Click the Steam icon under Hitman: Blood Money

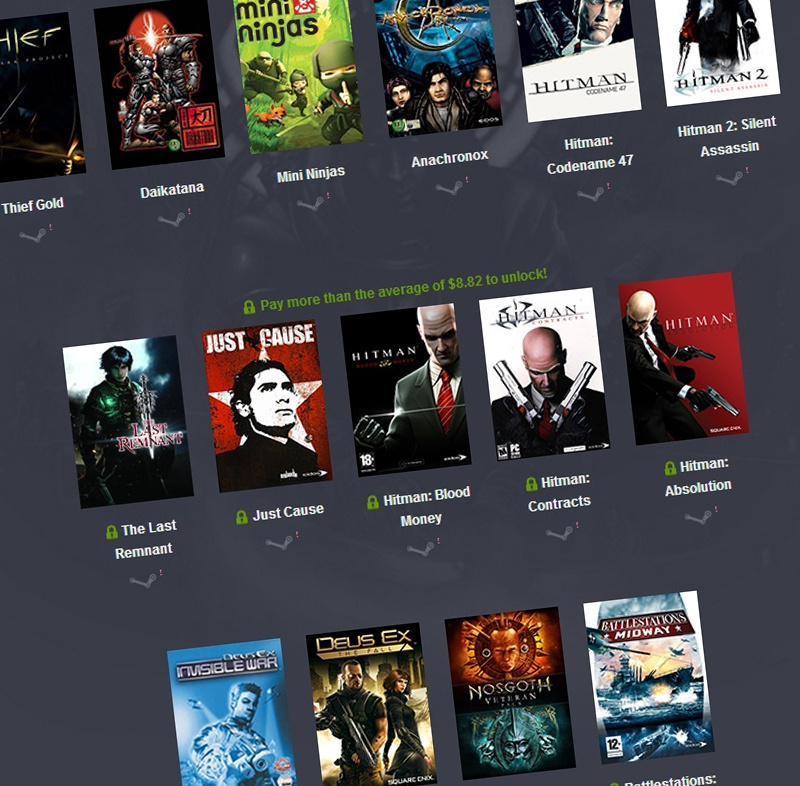(421, 548)
